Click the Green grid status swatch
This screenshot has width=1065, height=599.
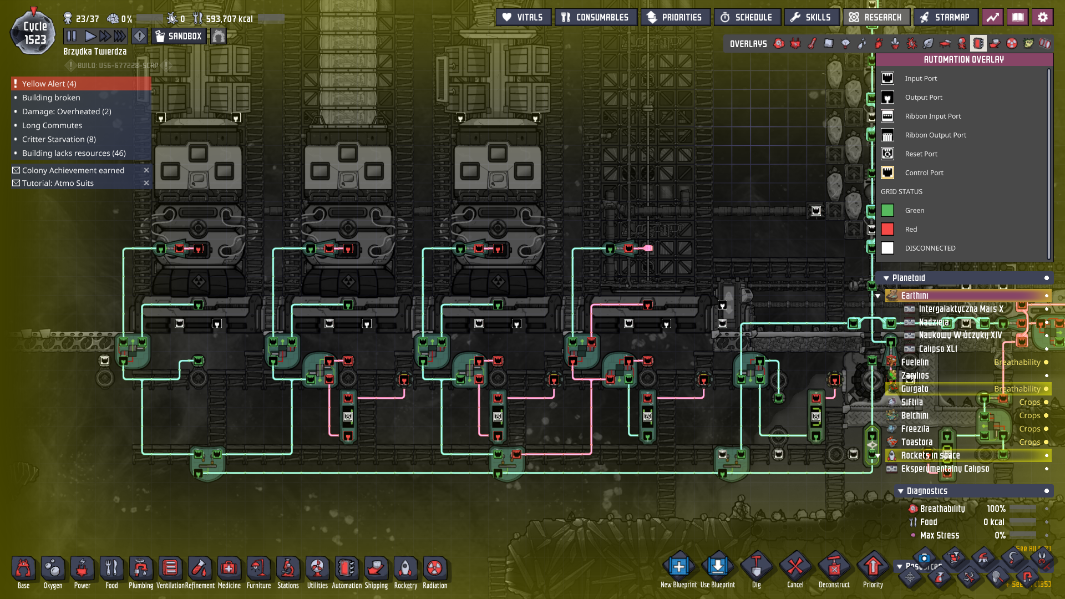(x=887, y=211)
